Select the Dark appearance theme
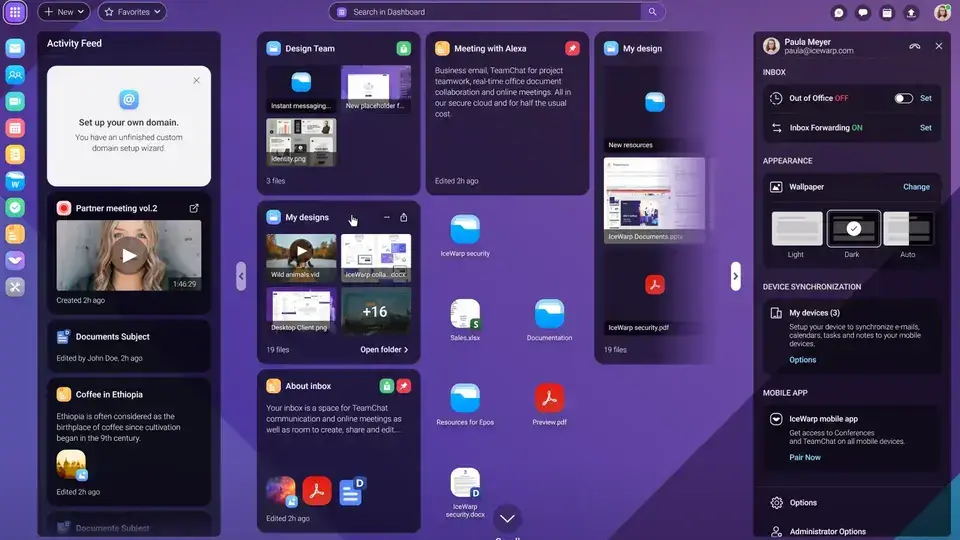This screenshot has width=960, height=540. click(x=853, y=229)
